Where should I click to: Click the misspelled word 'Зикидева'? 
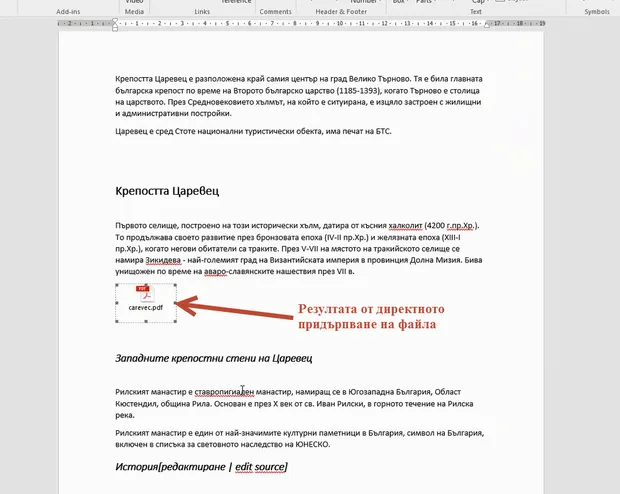[x=163, y=260]
